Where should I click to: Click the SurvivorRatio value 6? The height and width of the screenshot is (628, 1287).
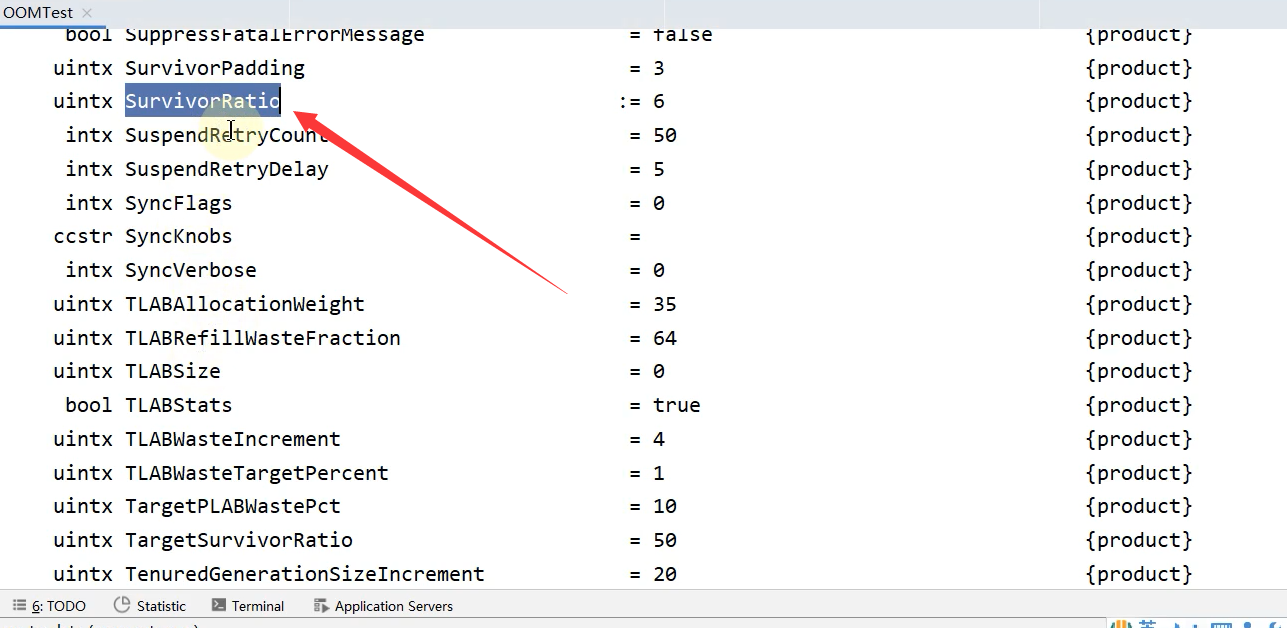659,101
